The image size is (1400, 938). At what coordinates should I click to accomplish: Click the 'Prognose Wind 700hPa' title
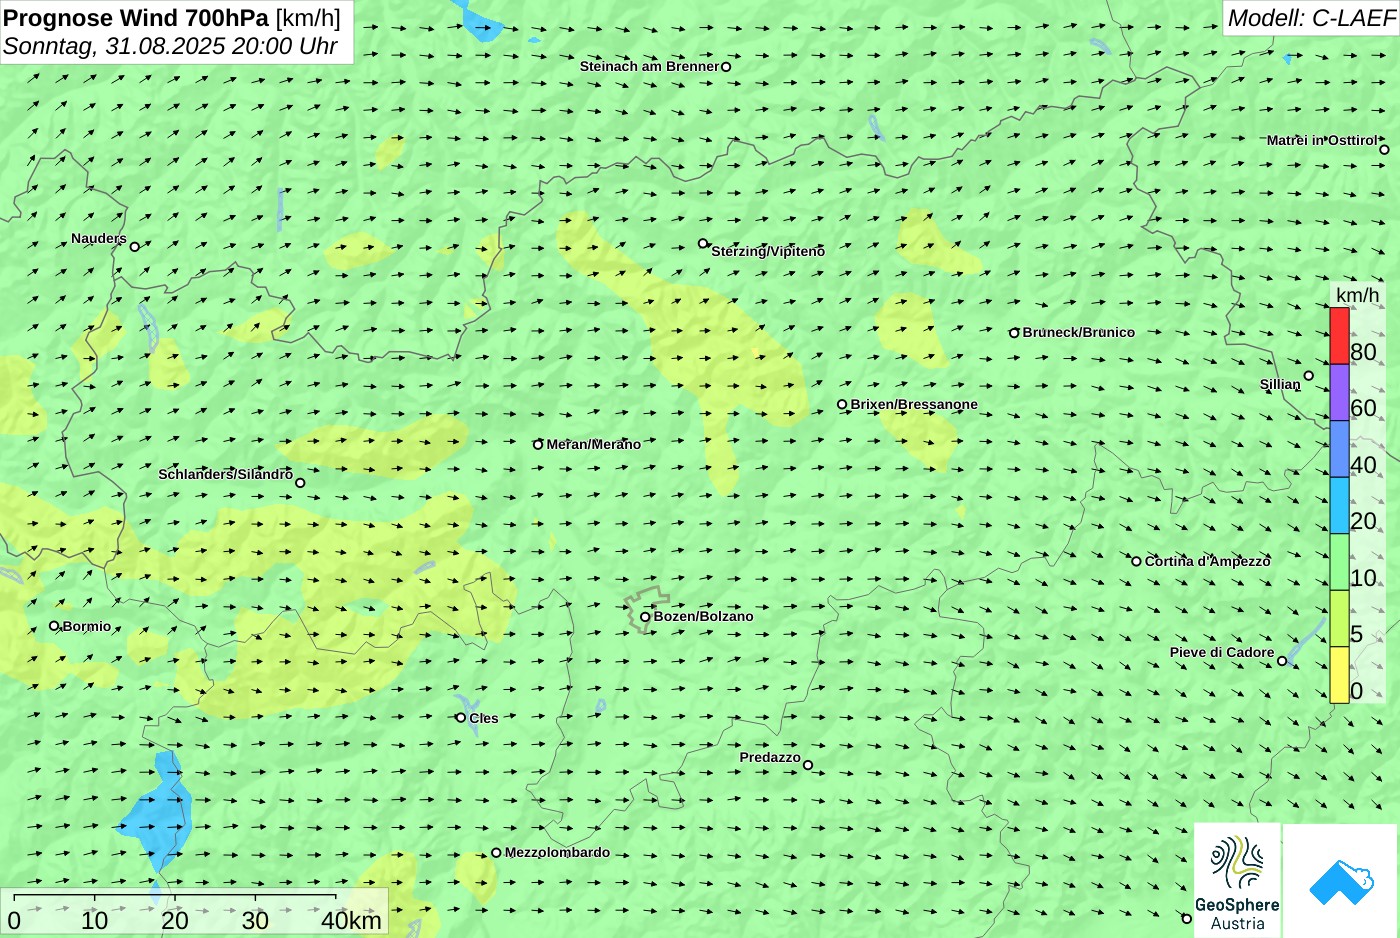(x=136, y=18)
